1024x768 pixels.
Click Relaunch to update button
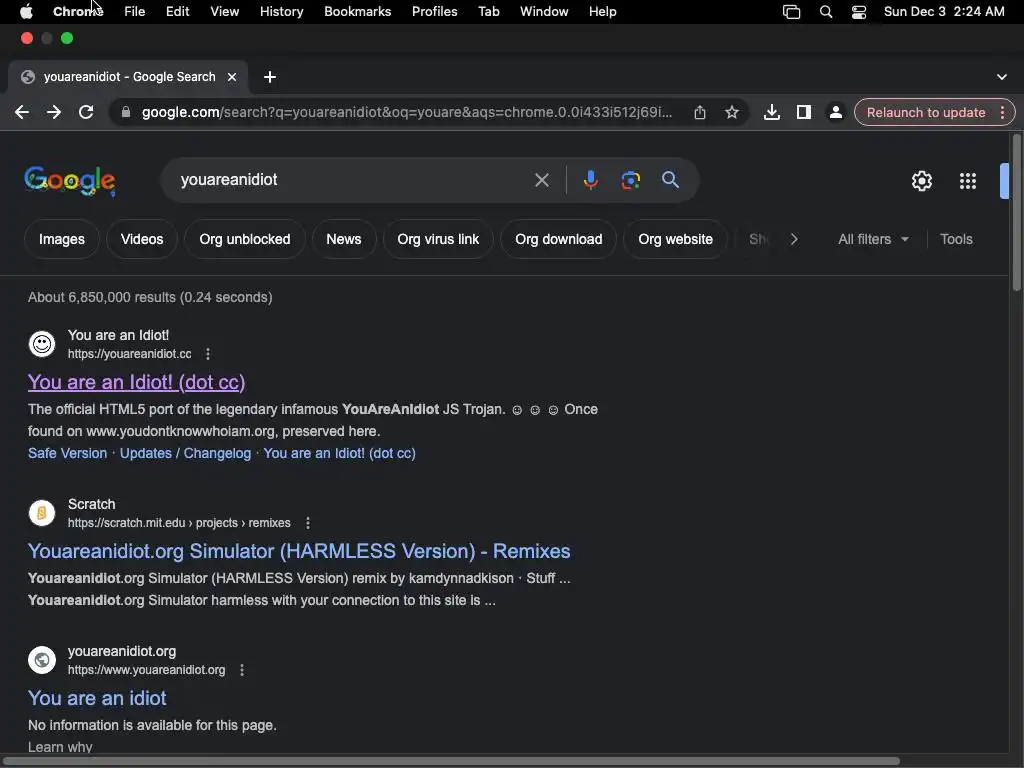(925, 112)
